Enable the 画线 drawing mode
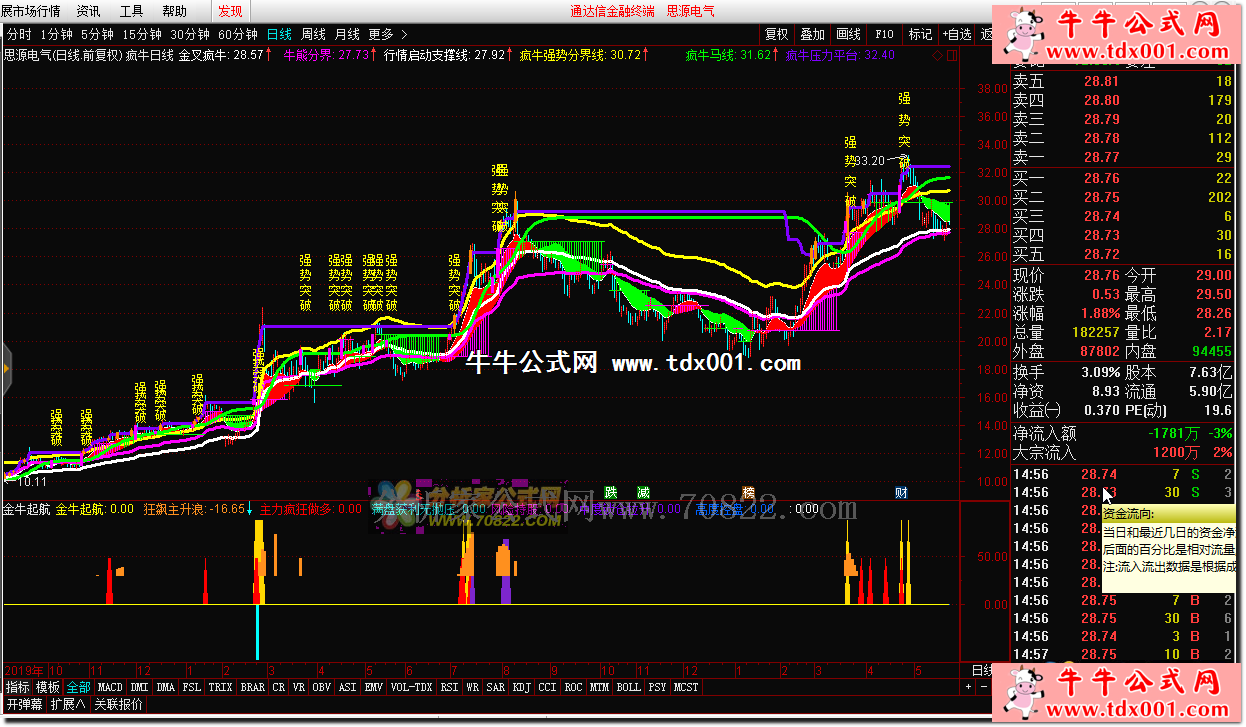 [848, 34]
